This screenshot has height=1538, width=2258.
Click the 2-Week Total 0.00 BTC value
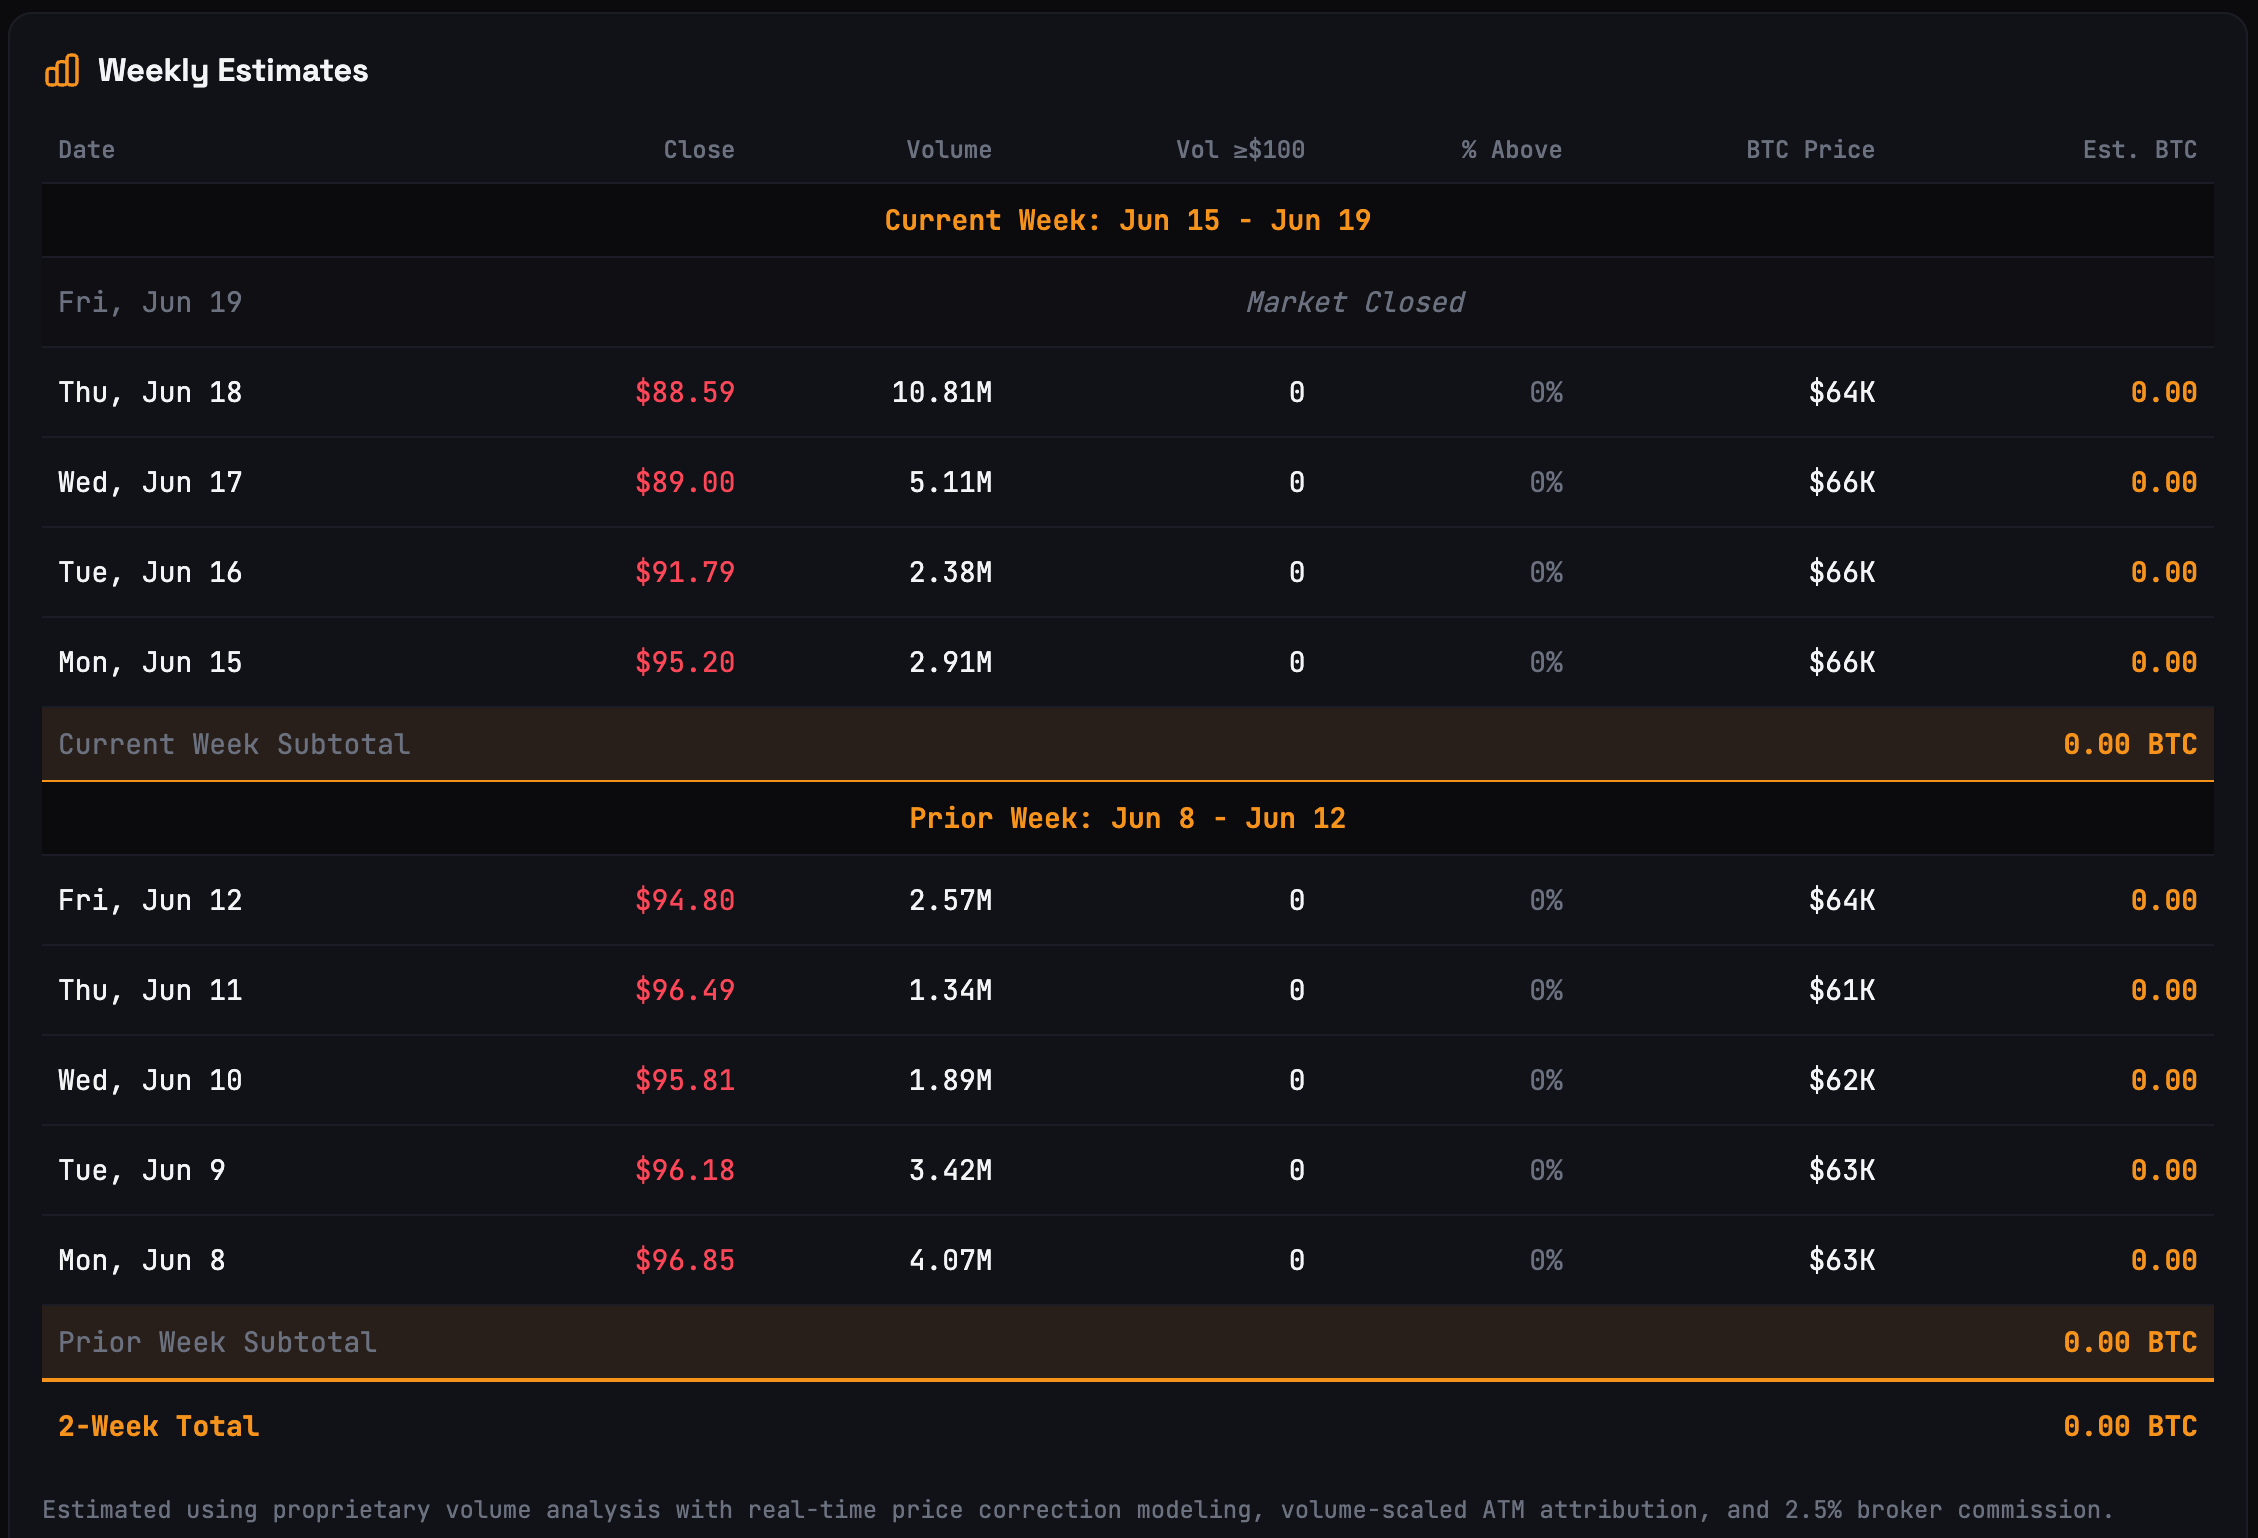coord(2130,1426)
